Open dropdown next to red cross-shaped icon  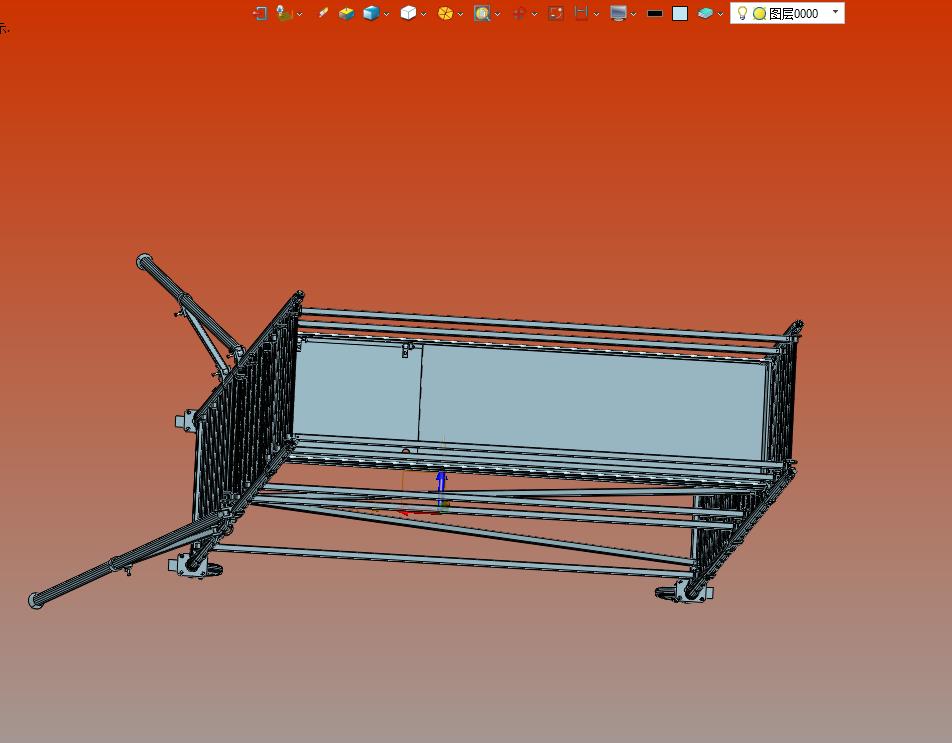534,14
